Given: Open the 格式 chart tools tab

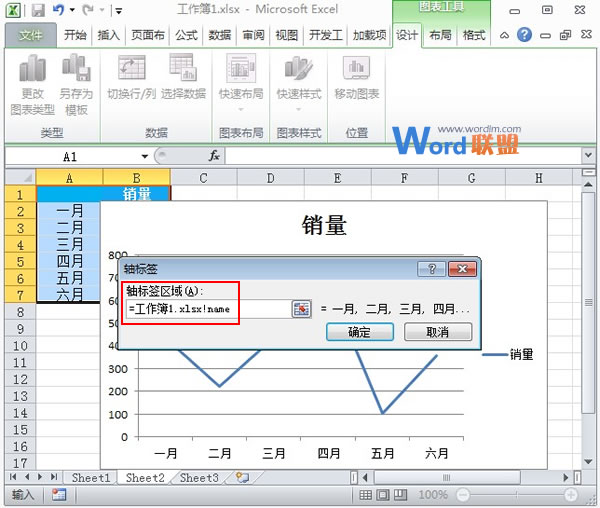Looking at the screenshot, I should tap(474, 36).
